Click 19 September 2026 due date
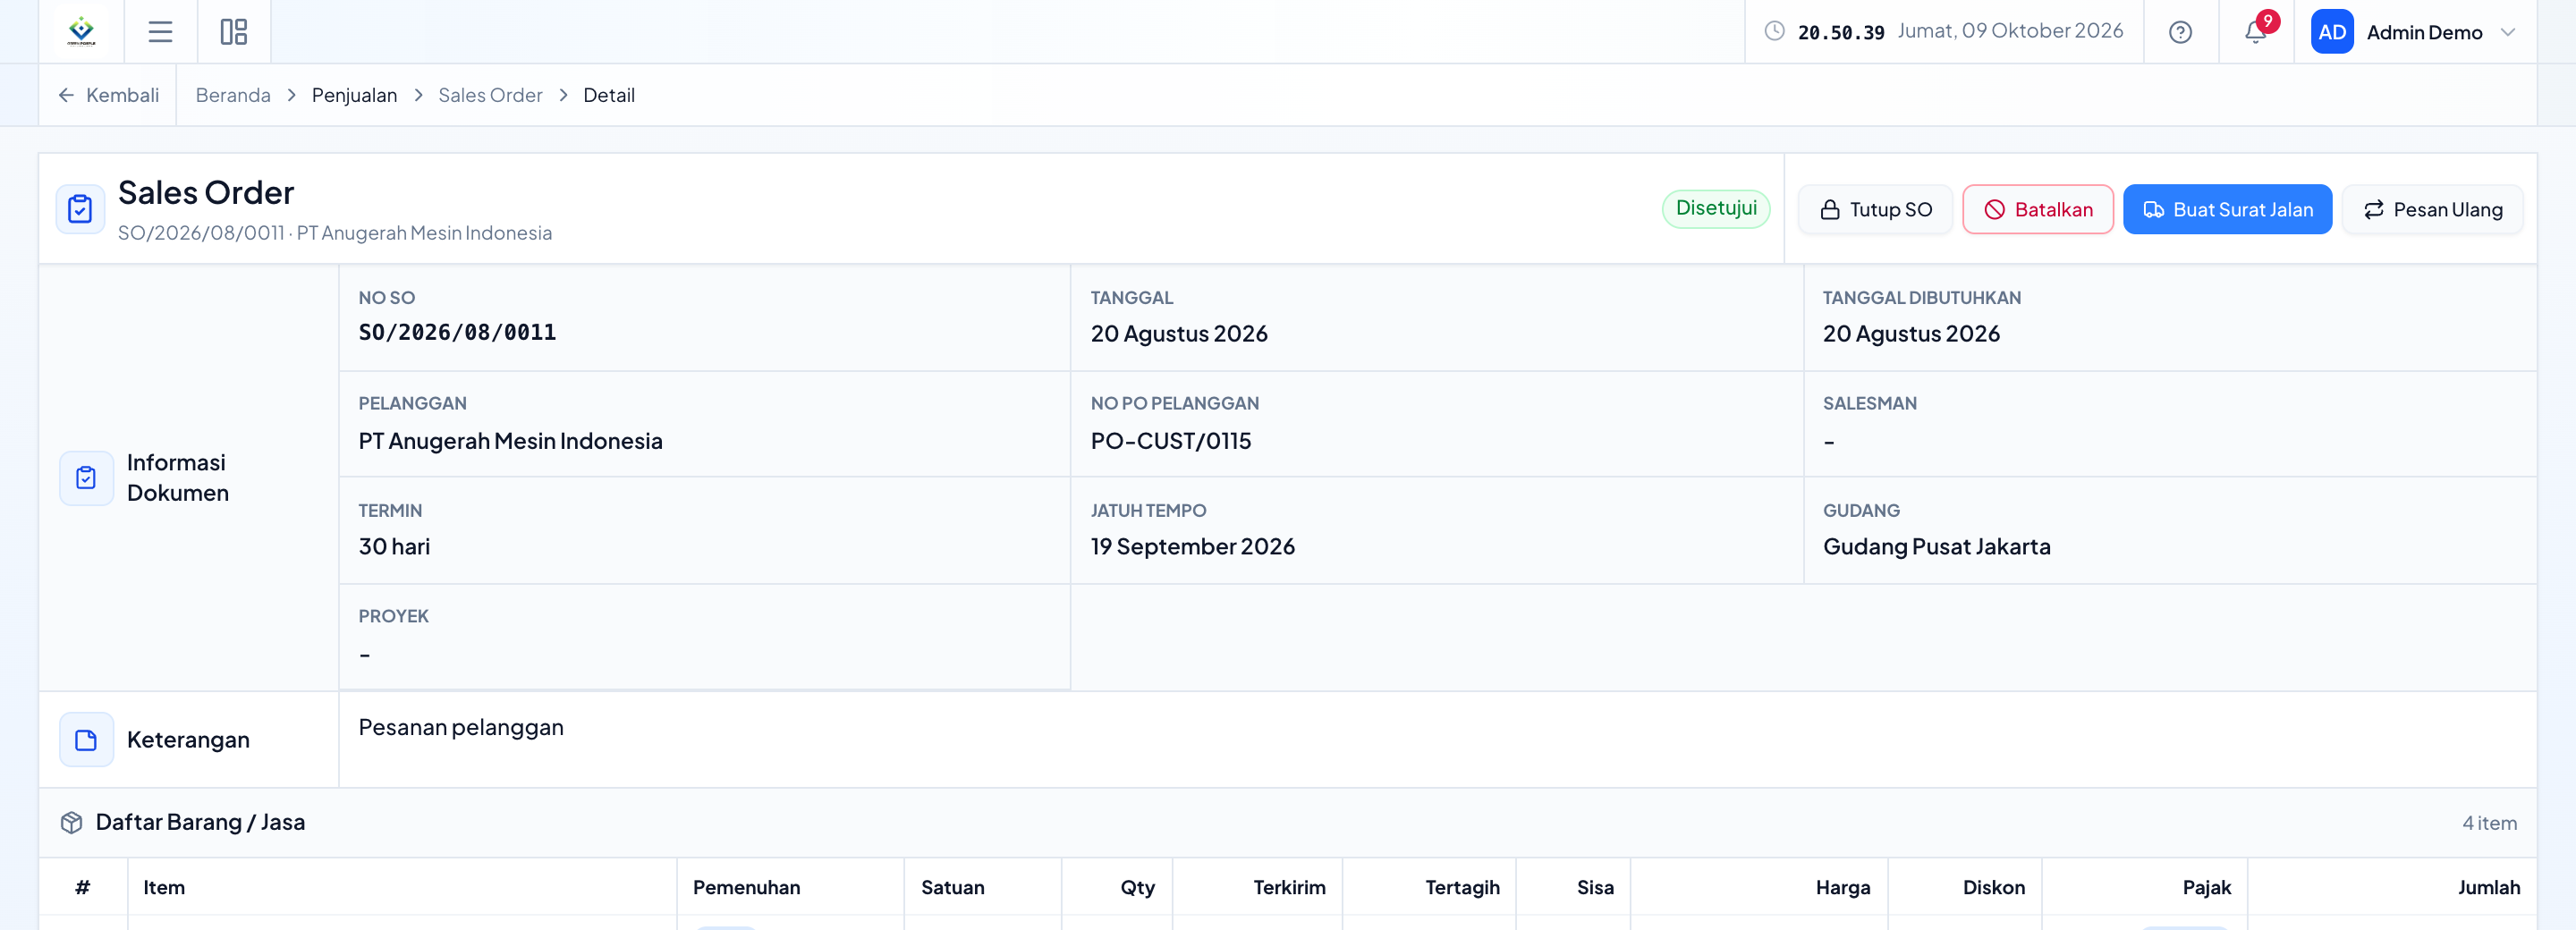This screenshot has height=930, width=2576. pyautogui.click(x=1192, y=547)
